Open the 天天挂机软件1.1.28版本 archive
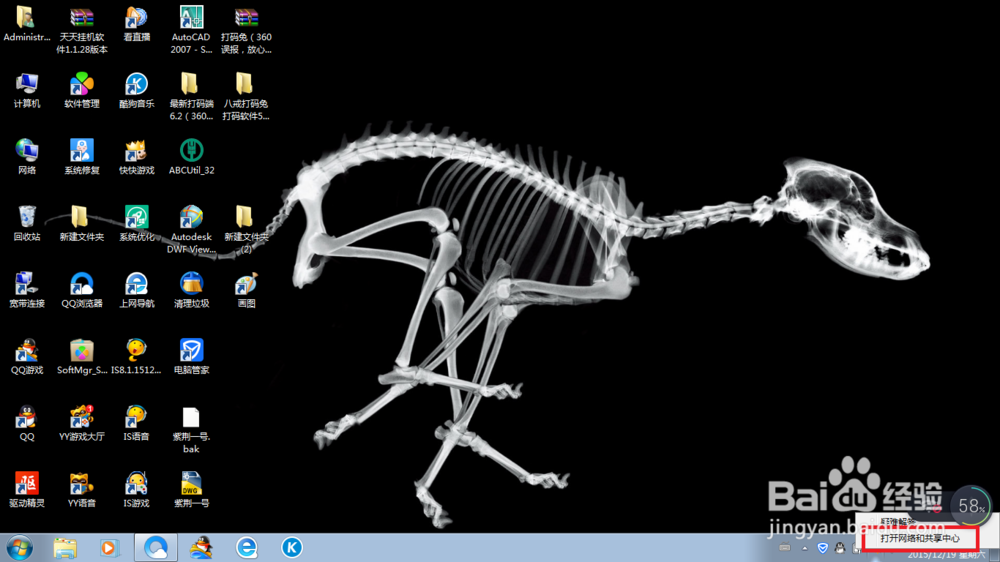Image resolution: width=1000 pixels, height=562 pixels. click(82, 31)
